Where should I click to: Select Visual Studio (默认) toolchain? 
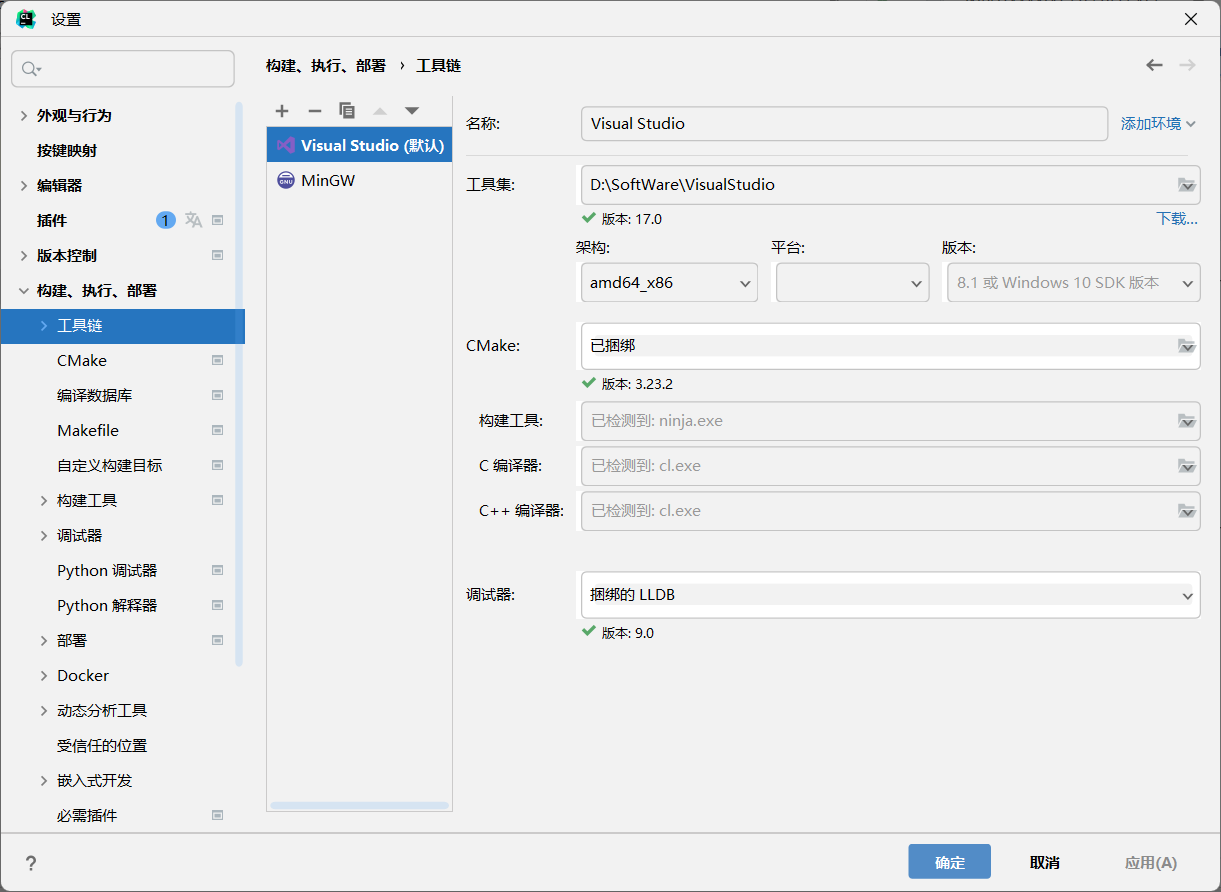tap(359, 145)
